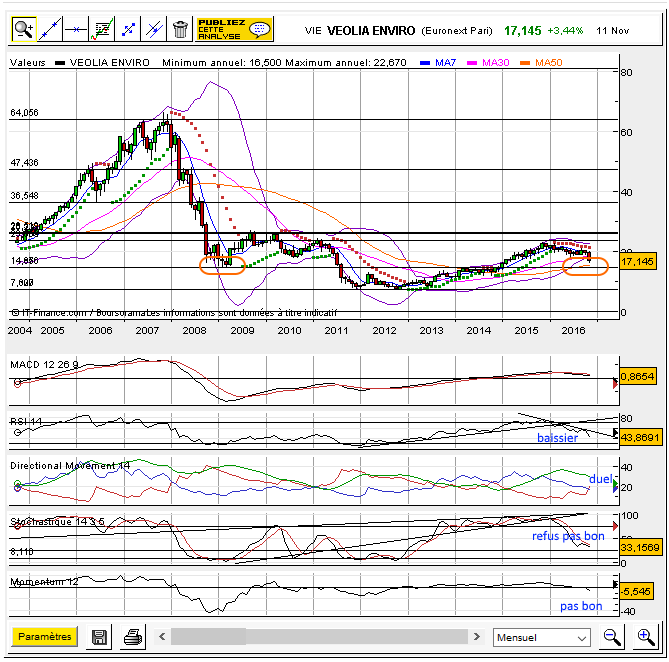Click the 2008 year axis label
669x662 pixels.
(x=195, y=331)
